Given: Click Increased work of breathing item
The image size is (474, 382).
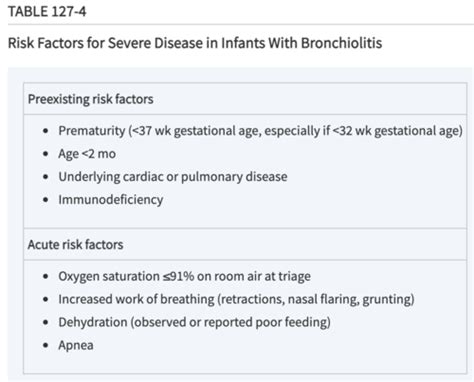Looking at the screenshot, I should coord(236,299).
